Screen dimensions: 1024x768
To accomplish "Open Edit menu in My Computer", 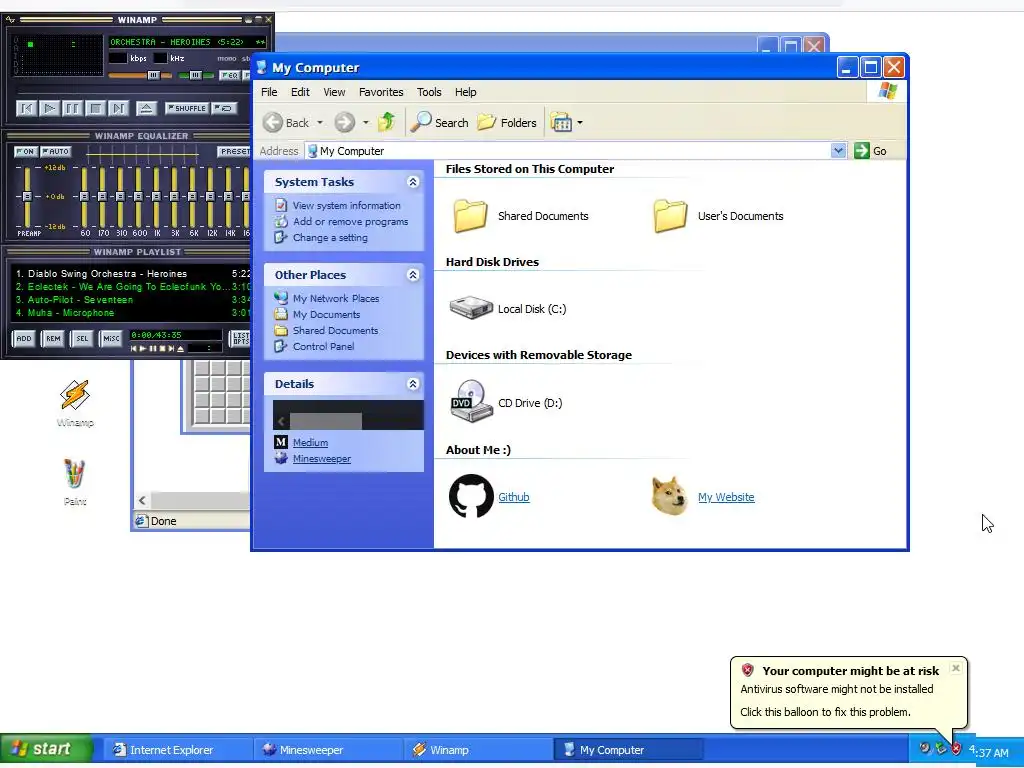I will 300,92.
